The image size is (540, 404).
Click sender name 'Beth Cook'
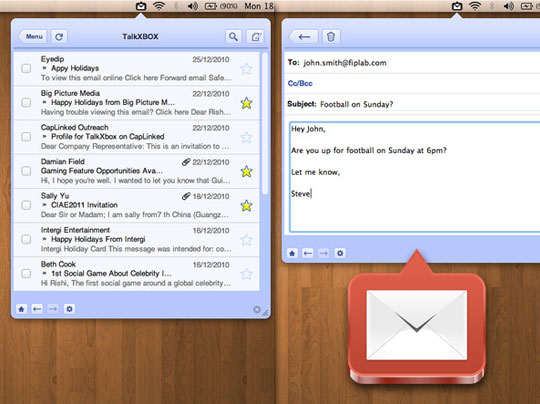point(58,264)
